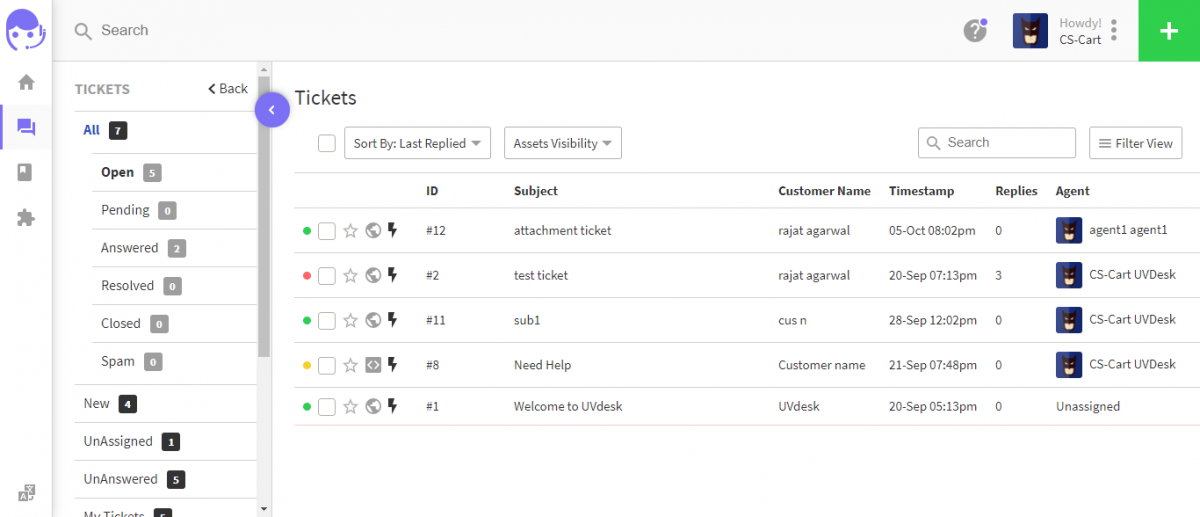Open the Knowledgebase book icon
The width and height of the screenshot is (1200, 517).
(x=26, y=172)
